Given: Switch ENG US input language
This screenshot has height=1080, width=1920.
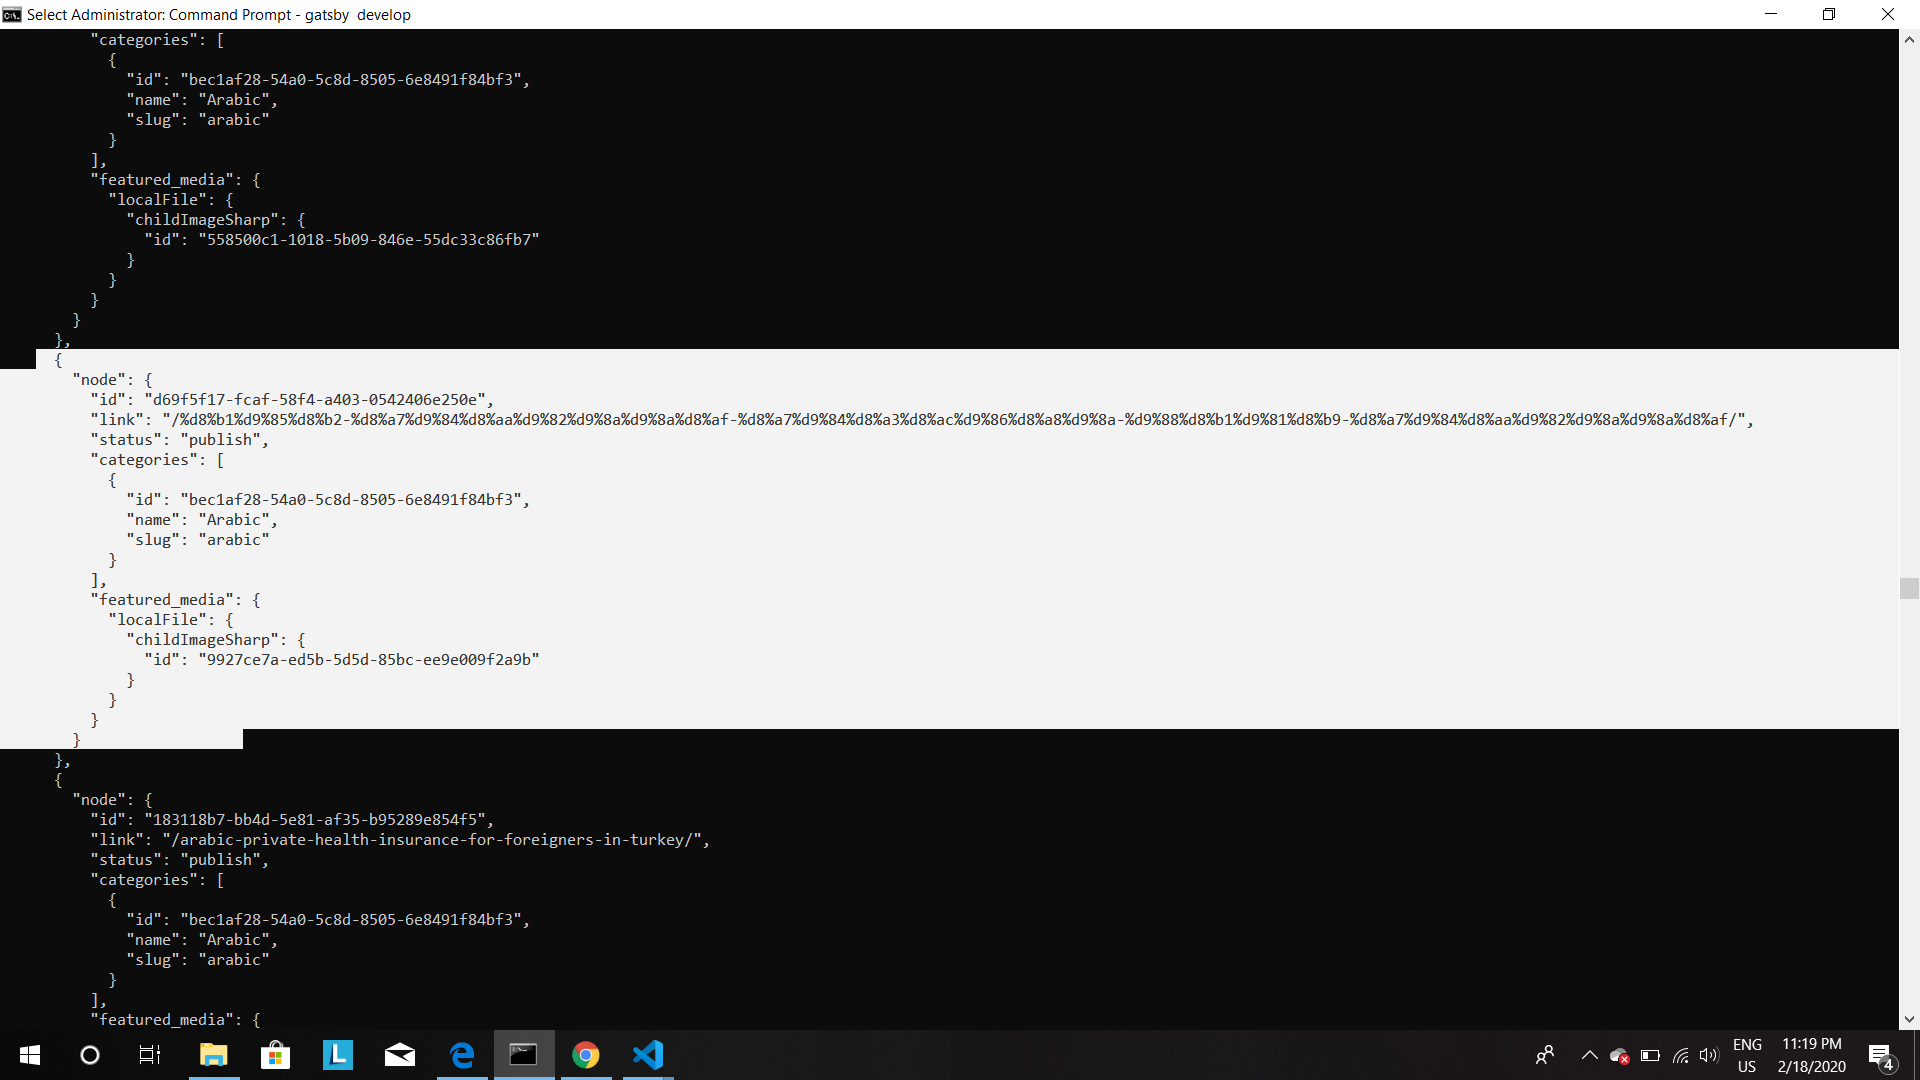Looking at the screenshot, I should click(1747, 1055).
